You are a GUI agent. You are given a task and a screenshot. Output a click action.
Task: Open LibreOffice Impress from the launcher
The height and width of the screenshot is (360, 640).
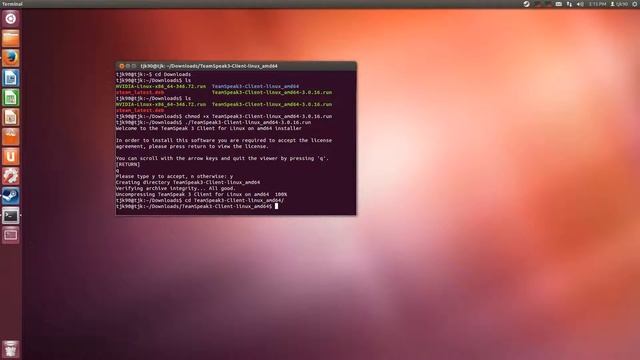11,117
